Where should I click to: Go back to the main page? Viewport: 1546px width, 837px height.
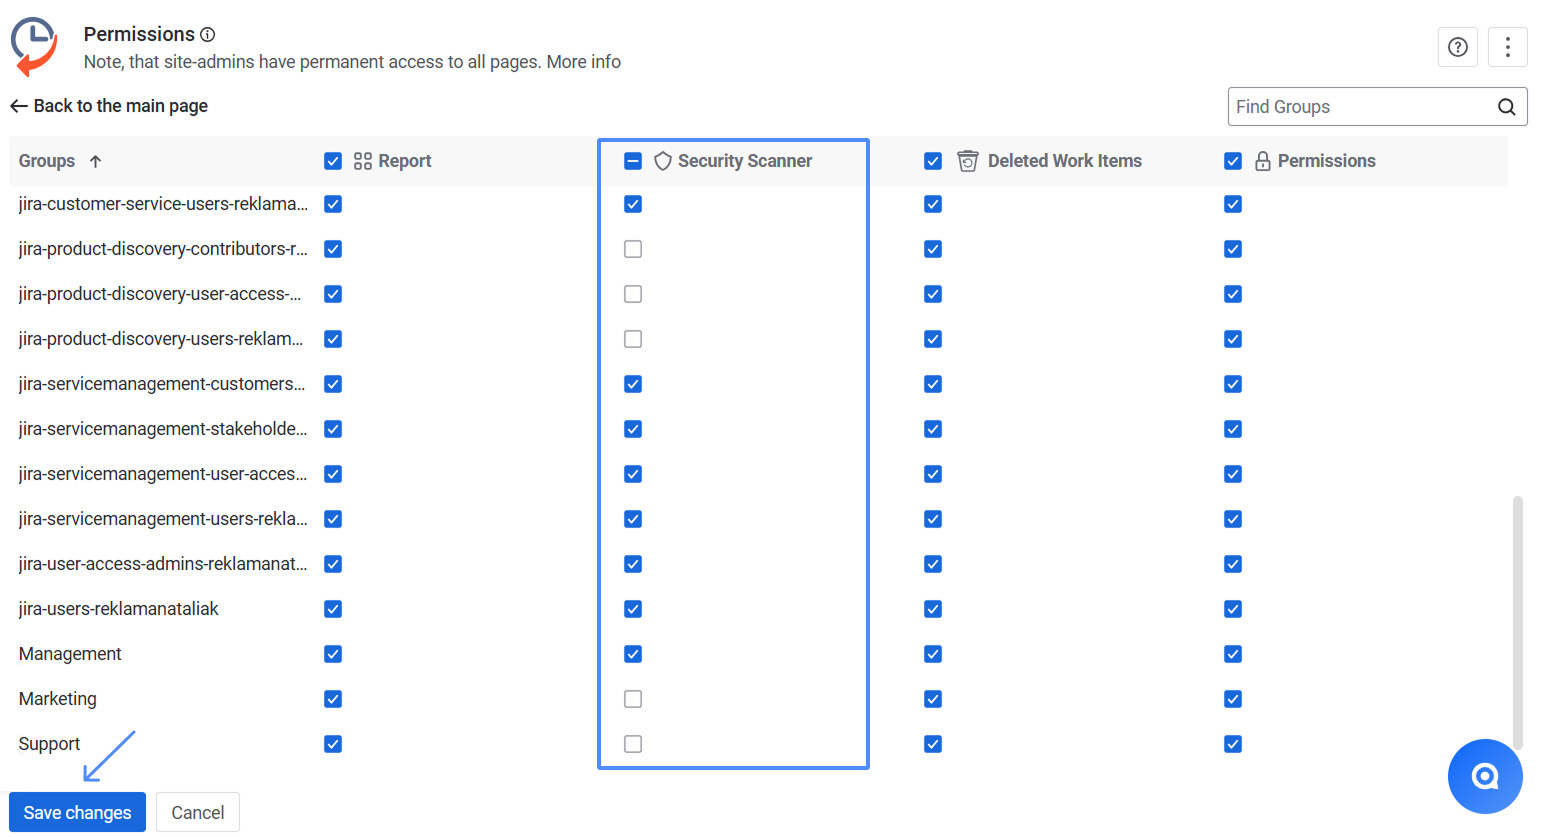[x=109, y=106]
